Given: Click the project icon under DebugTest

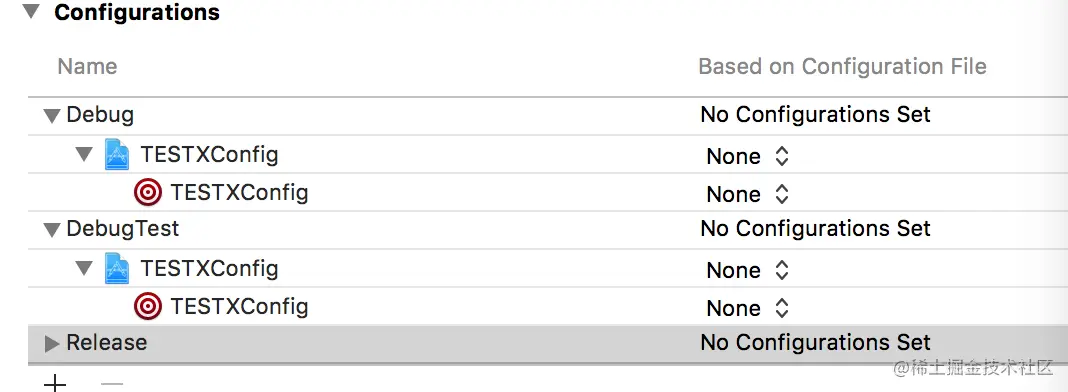Looking at the screenshot, I should [x=117, y=268].
